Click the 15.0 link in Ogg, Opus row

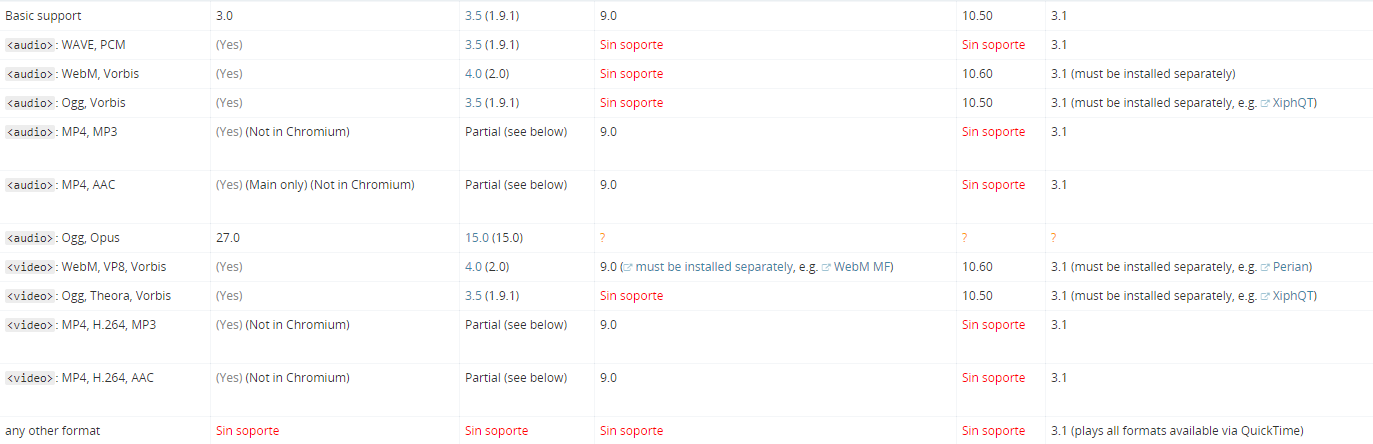coord(477,238)
